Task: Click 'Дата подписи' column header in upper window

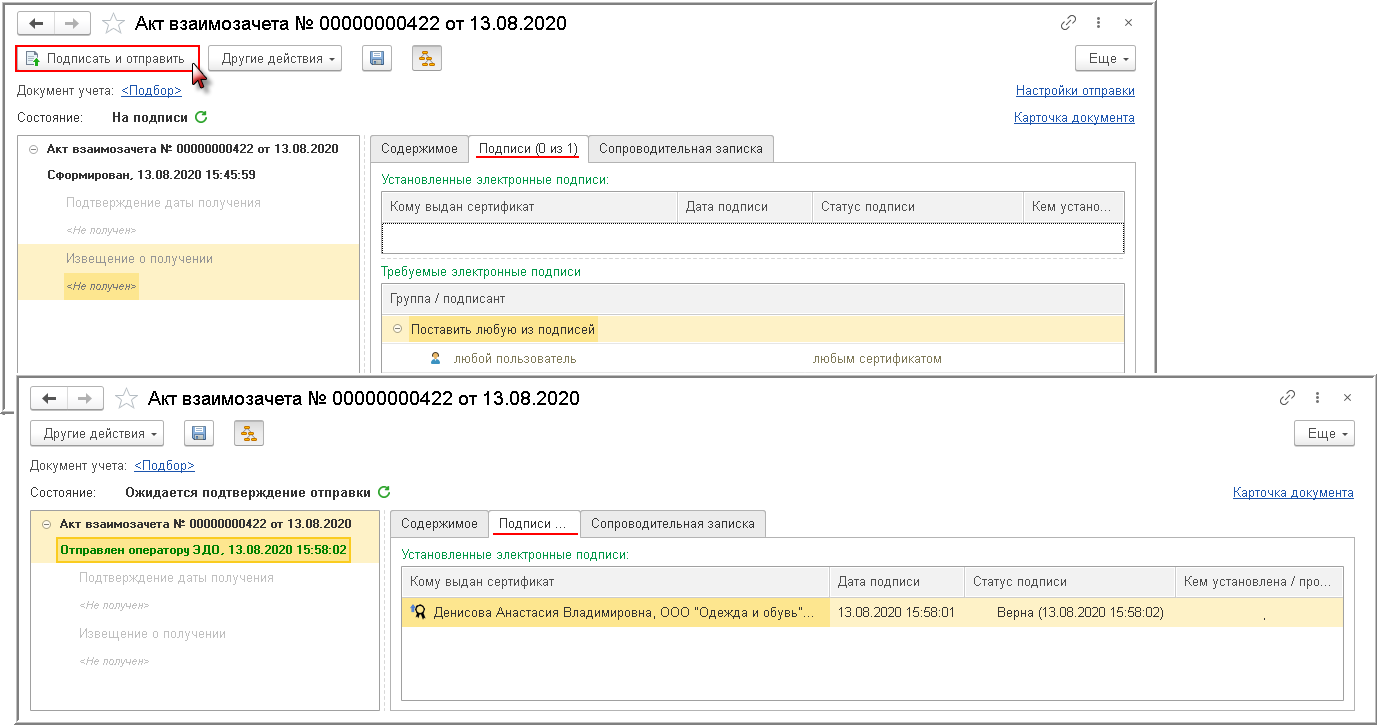Action: (745, 207)
